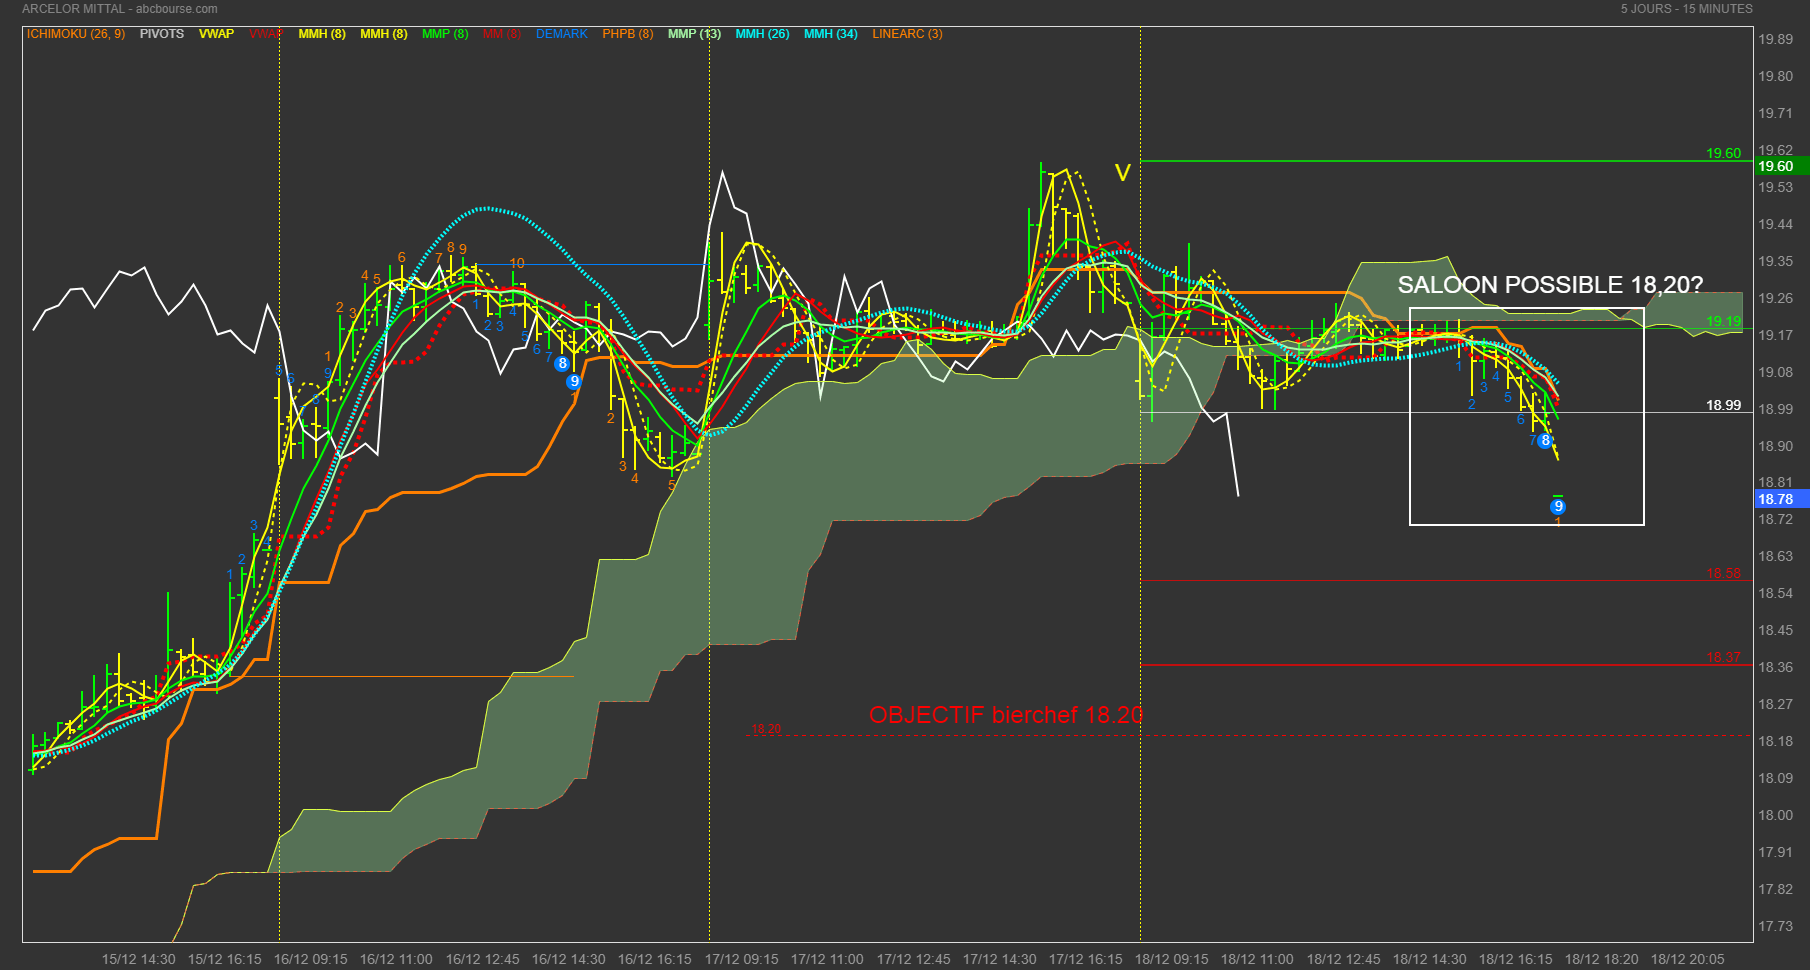Select the LINEARC (3) legend label
This screenshot has width=1810, height=970.
(x=907, y=34)
